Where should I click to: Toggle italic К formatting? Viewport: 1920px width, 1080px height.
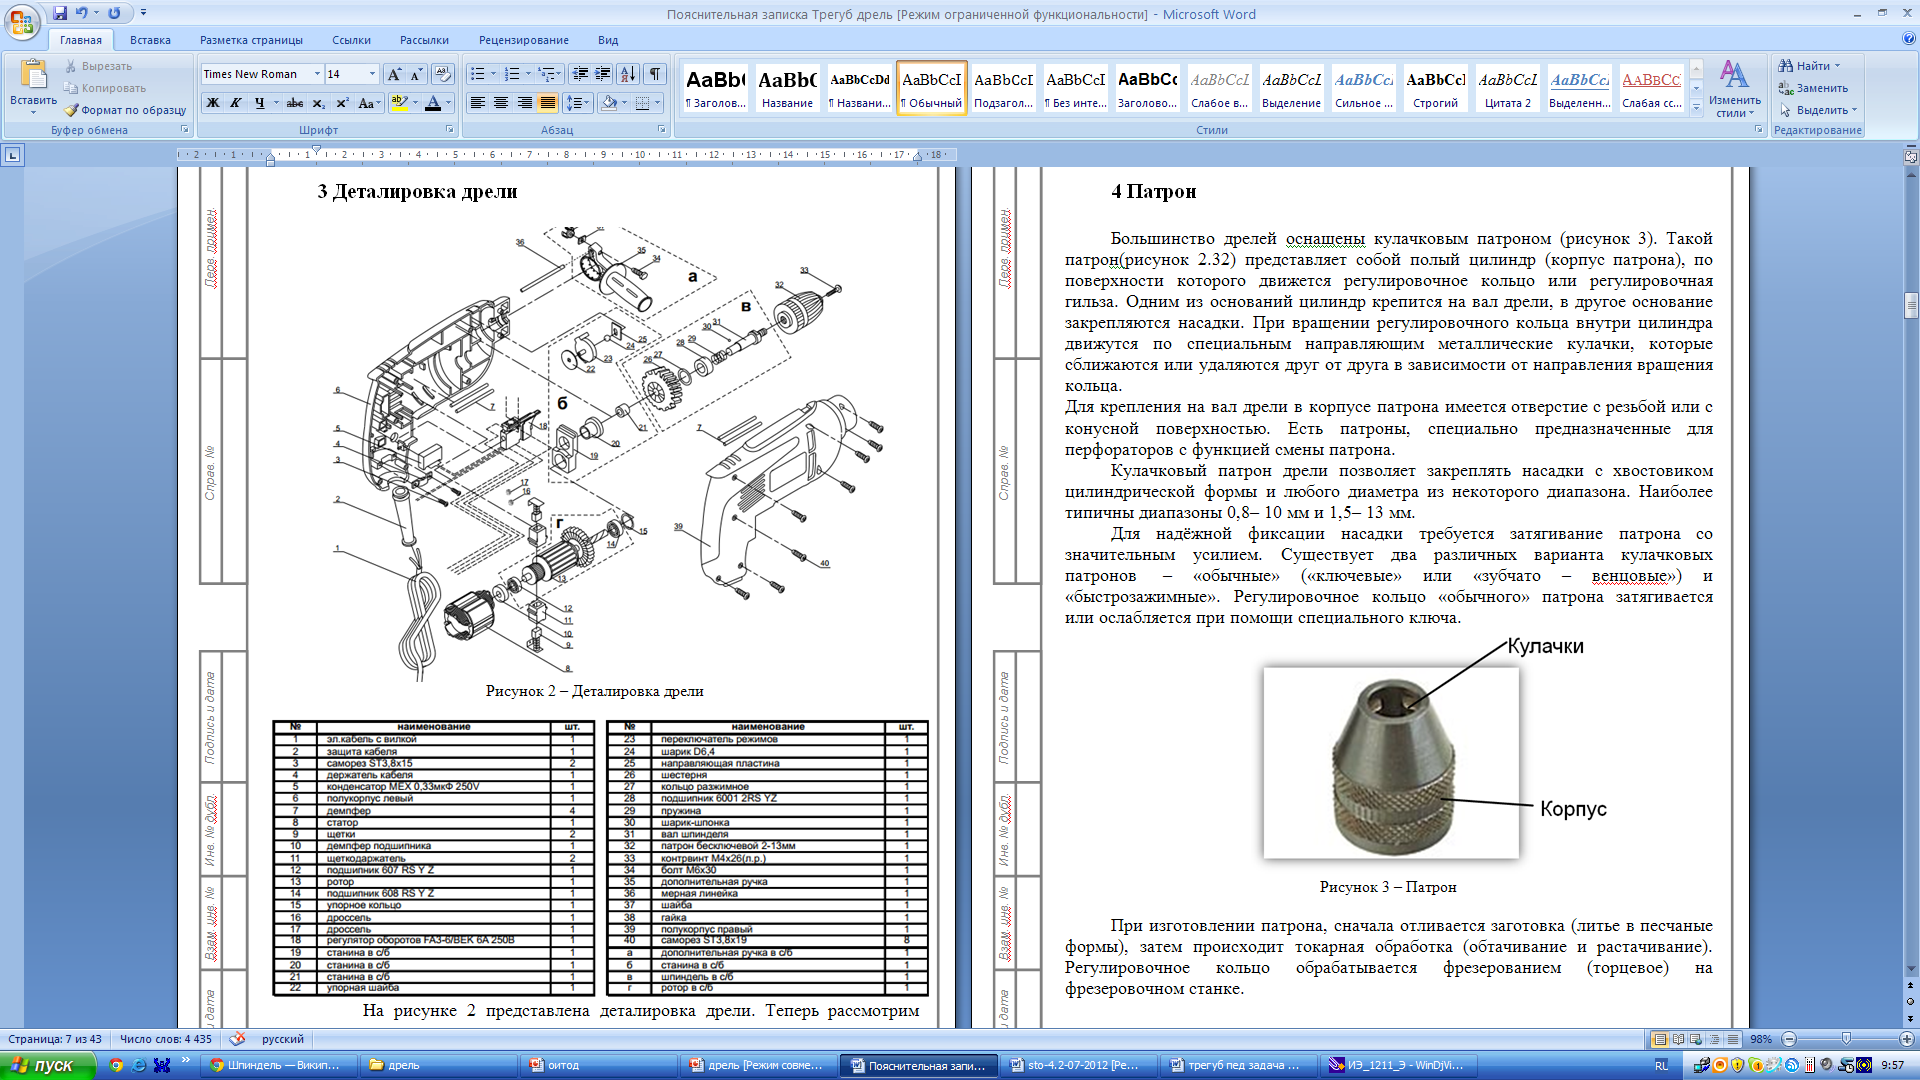pyautogui.click(x=236, y=103)
